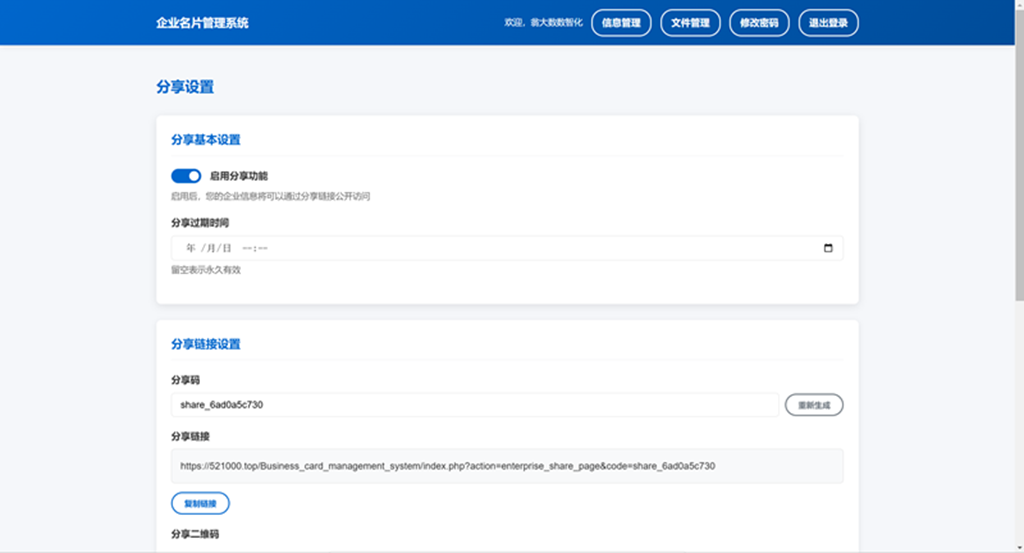The image size is (1024, 553).
Task: Open the 信息管理 page
Action: pos(621,23)
